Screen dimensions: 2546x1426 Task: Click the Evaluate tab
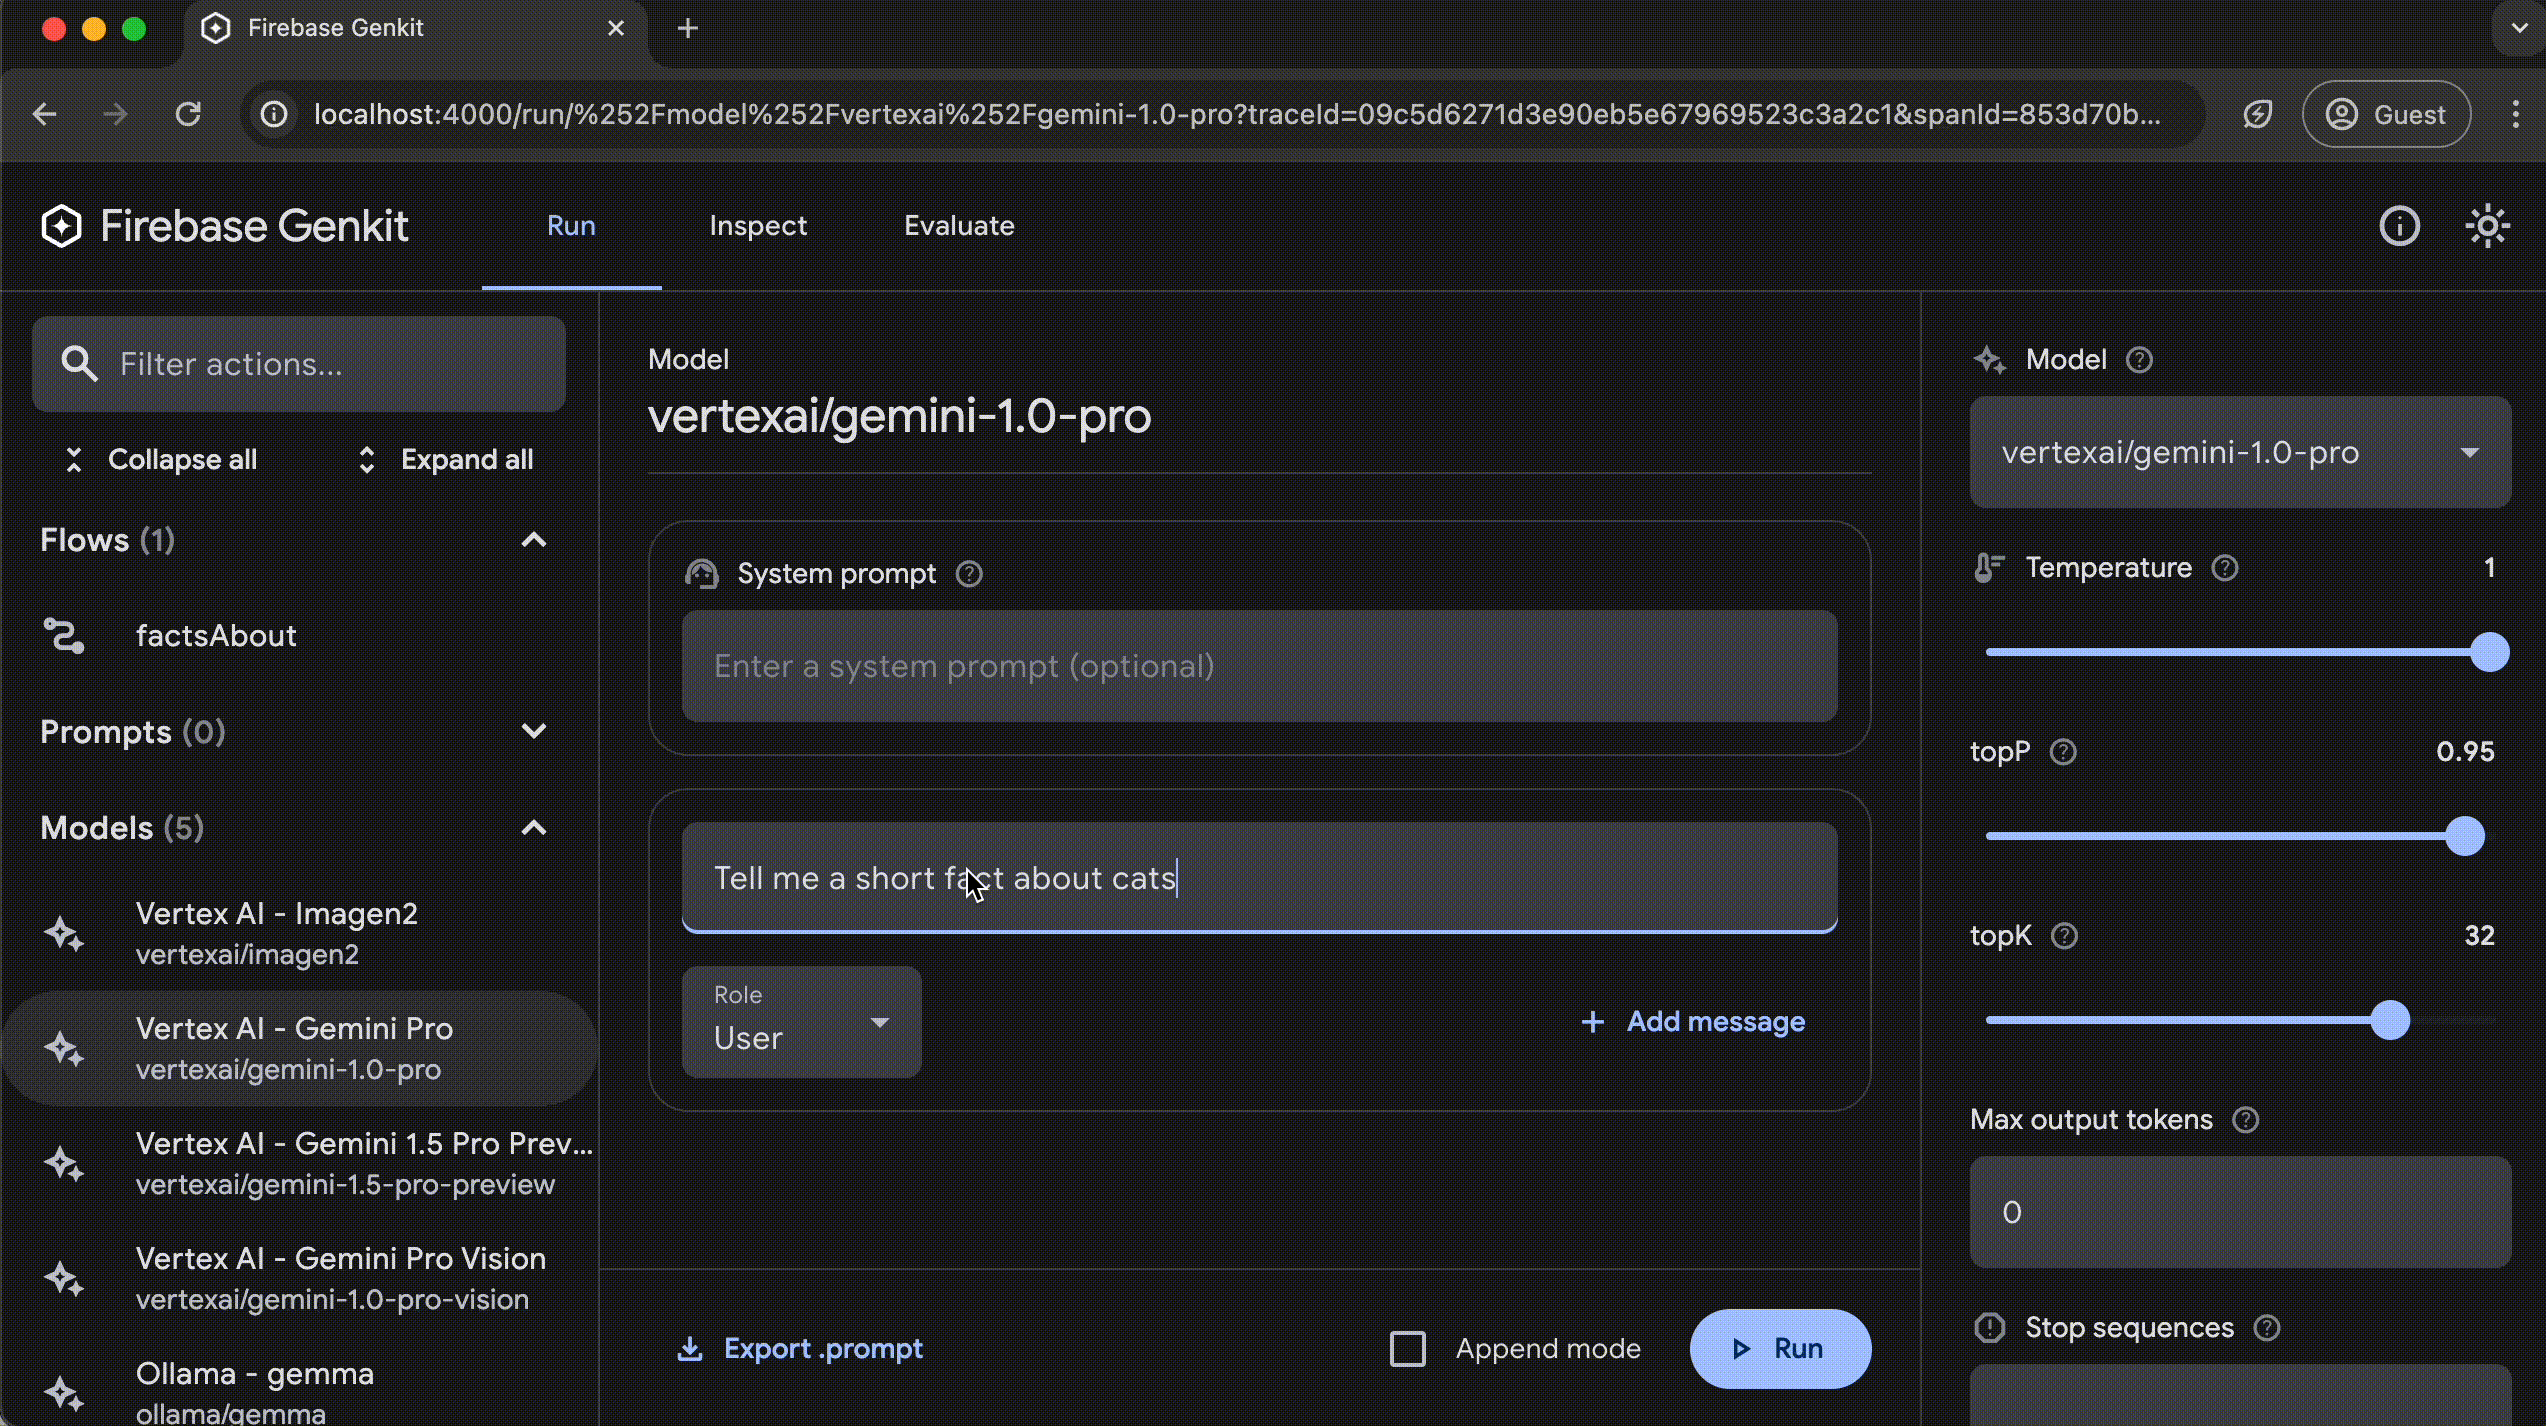958,224
